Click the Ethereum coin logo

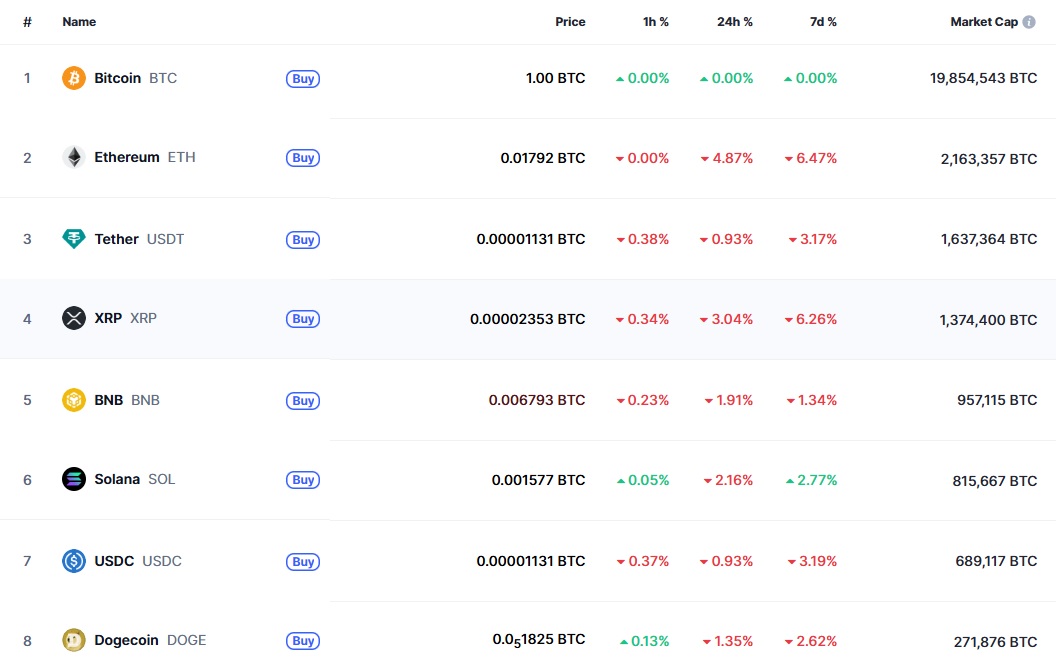(73, 157)
